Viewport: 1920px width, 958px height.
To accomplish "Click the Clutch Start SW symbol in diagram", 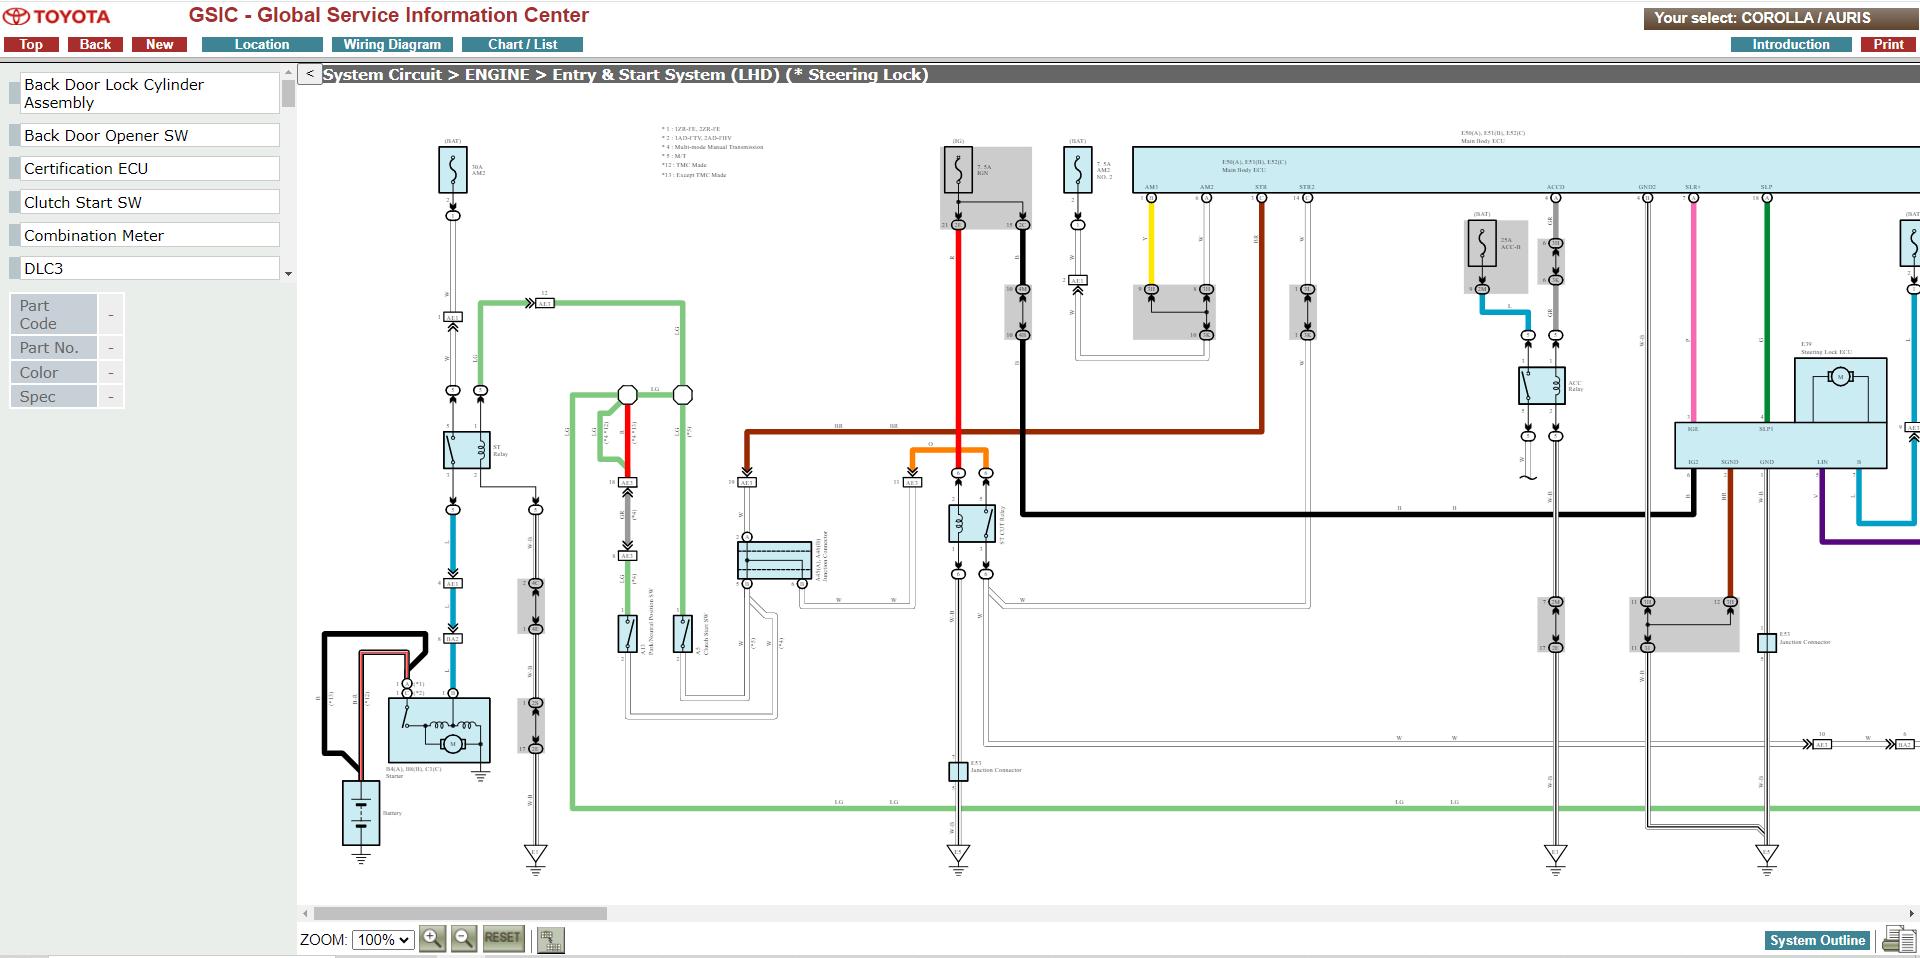I will coord(683,634).
